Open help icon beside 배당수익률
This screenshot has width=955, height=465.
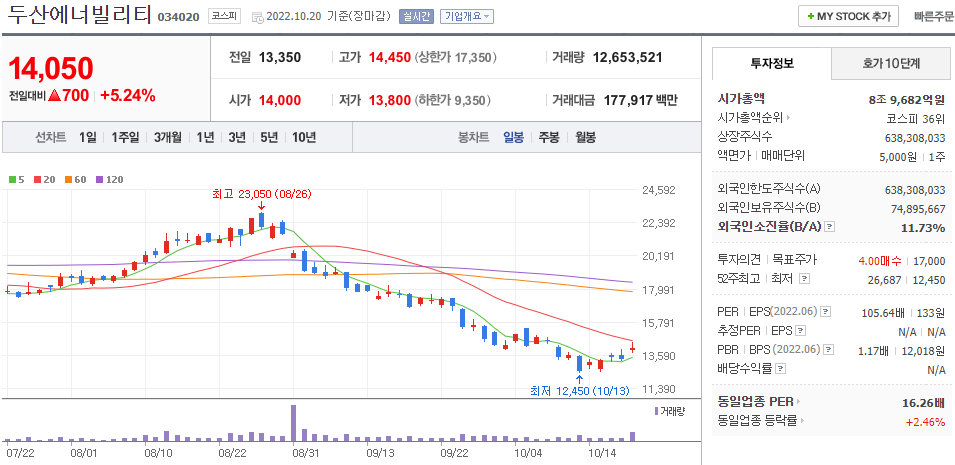pos(781,369)
